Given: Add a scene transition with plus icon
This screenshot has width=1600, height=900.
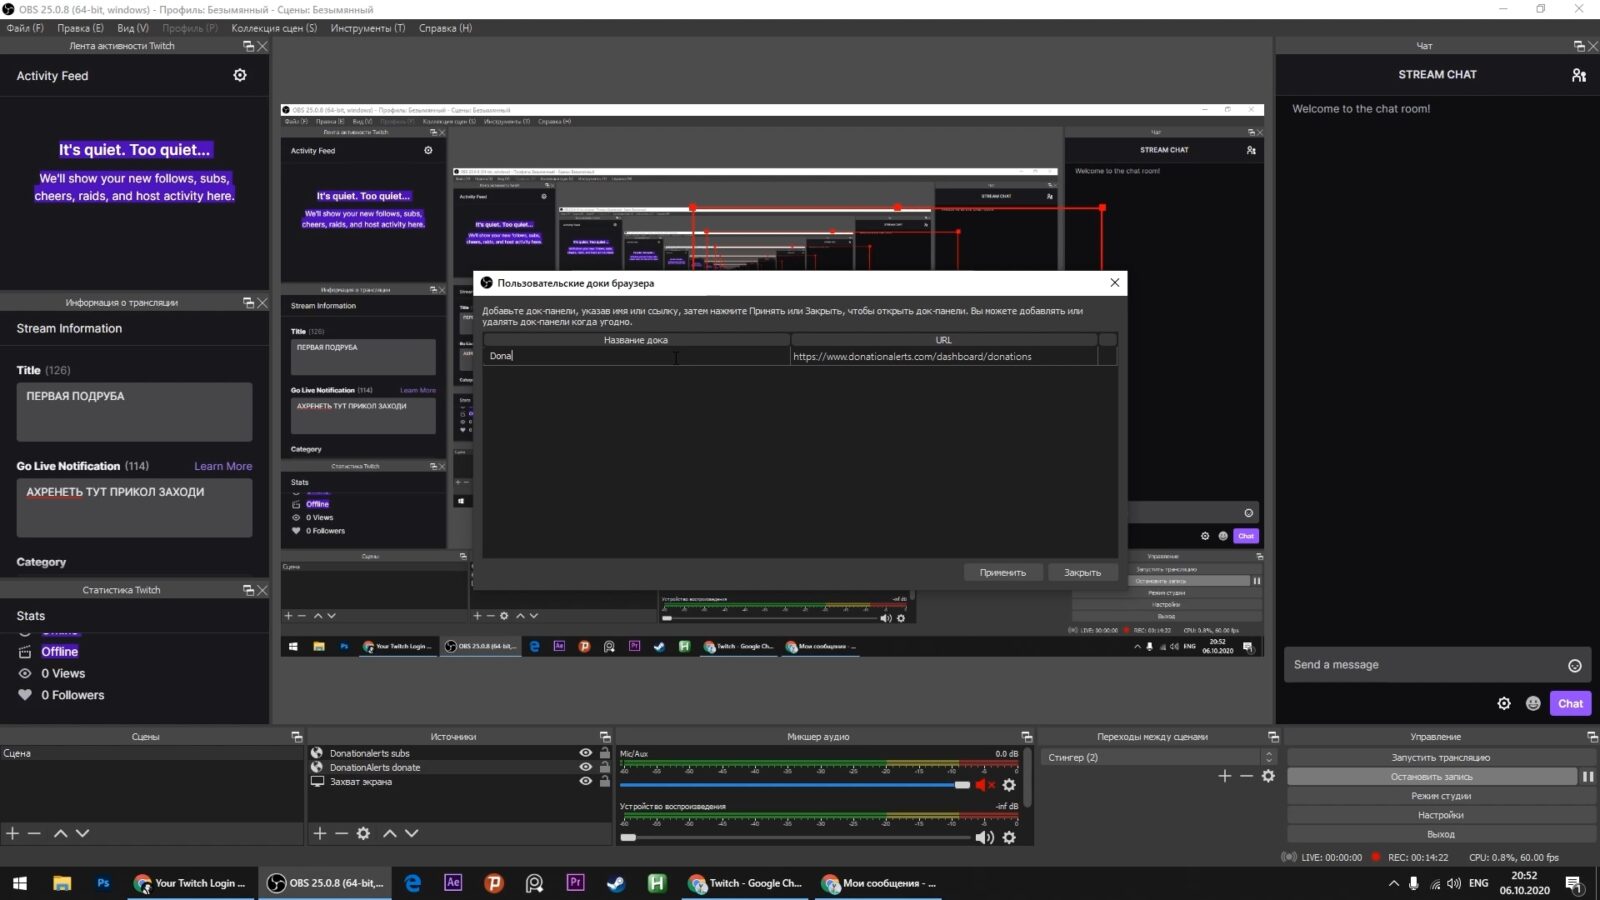Looking at the screenshot, I should (x=1224, y=776).
